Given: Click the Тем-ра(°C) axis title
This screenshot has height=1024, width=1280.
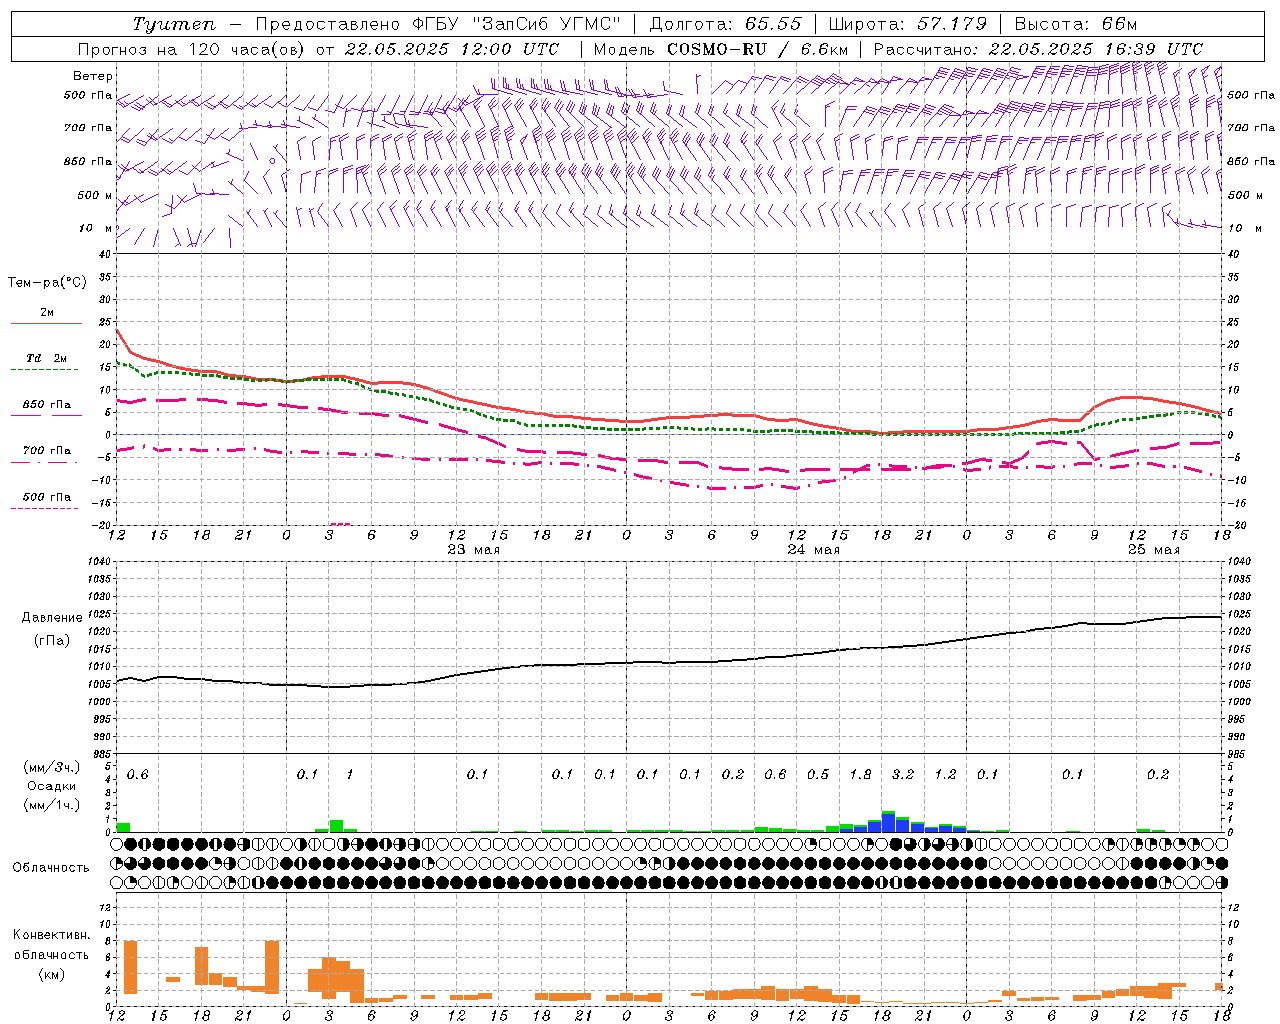Looking at the screenshot, I should [47, 283].
